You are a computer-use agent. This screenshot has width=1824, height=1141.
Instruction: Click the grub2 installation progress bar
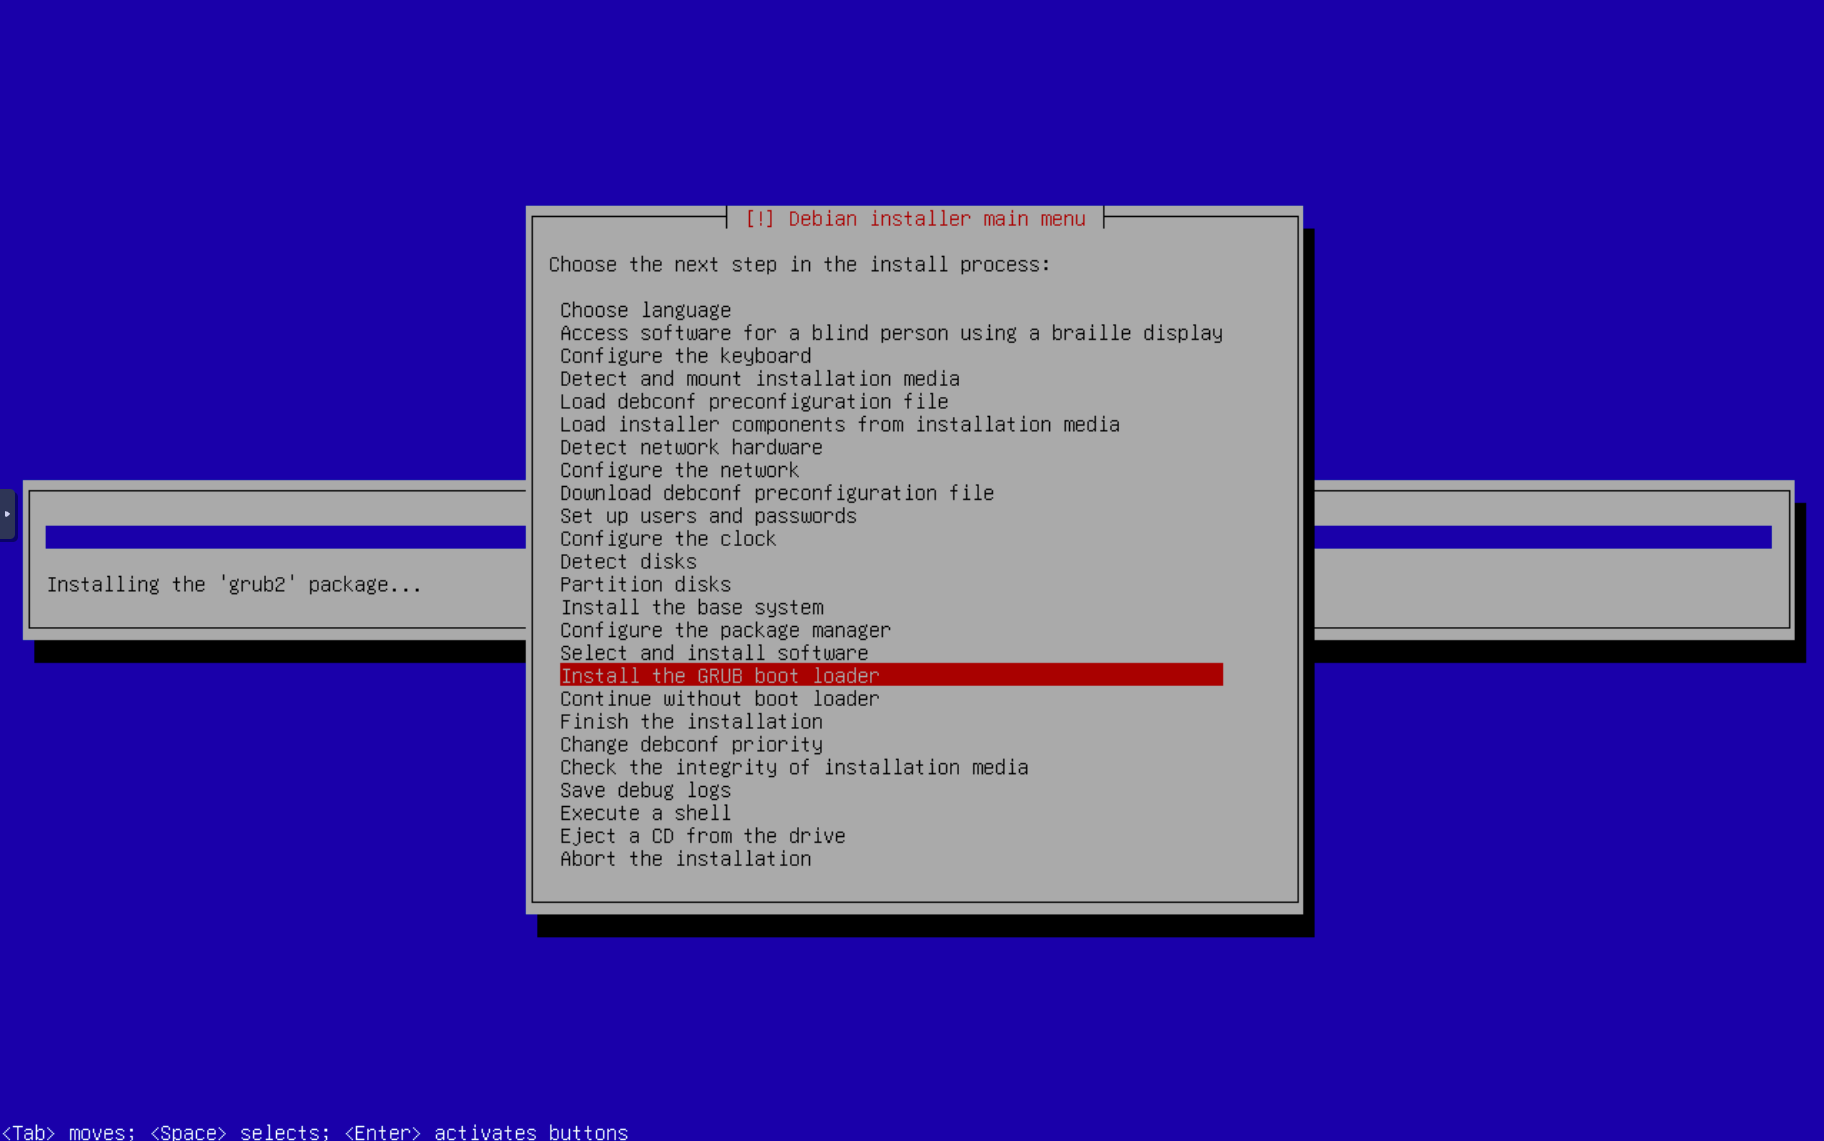pos(285,537)
